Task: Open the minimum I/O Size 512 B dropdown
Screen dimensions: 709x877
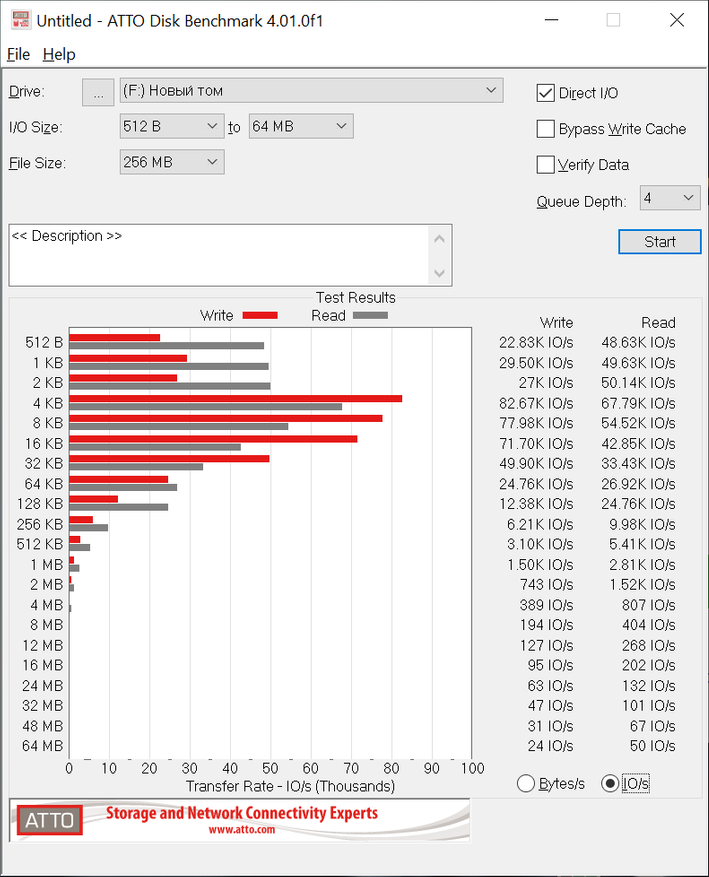Action: (x=171, y=126)
